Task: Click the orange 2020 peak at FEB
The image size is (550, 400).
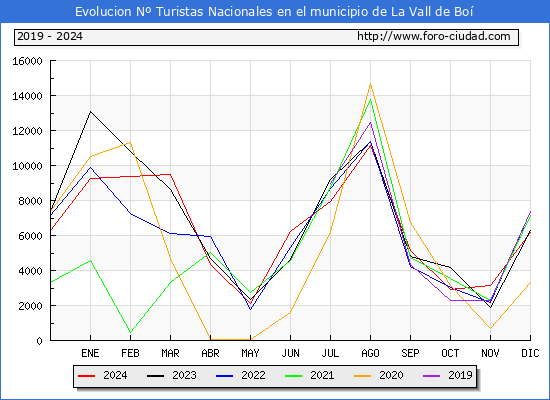Action: pyautogui.click(x=130, y=142)
